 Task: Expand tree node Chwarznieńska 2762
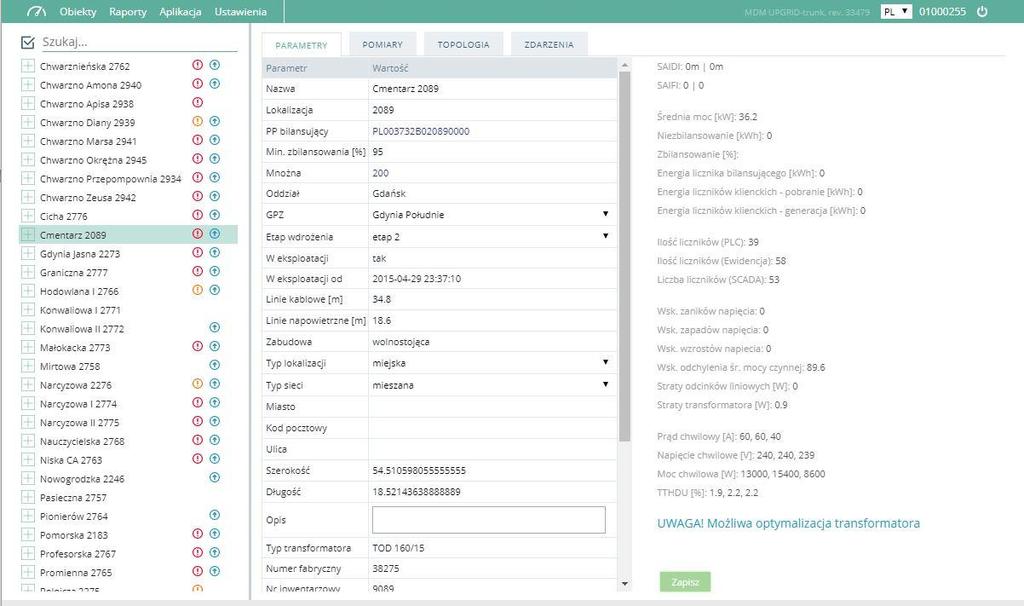click(27, 66)
